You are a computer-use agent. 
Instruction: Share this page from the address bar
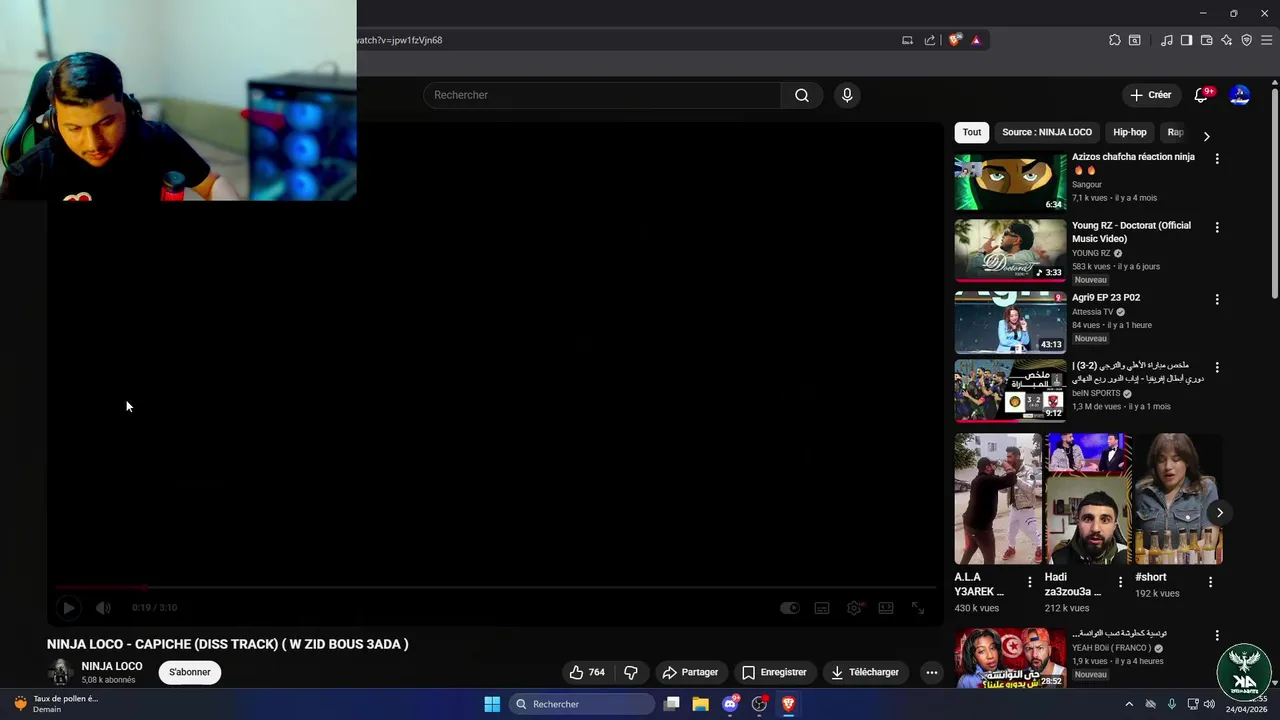click(930, 40)
